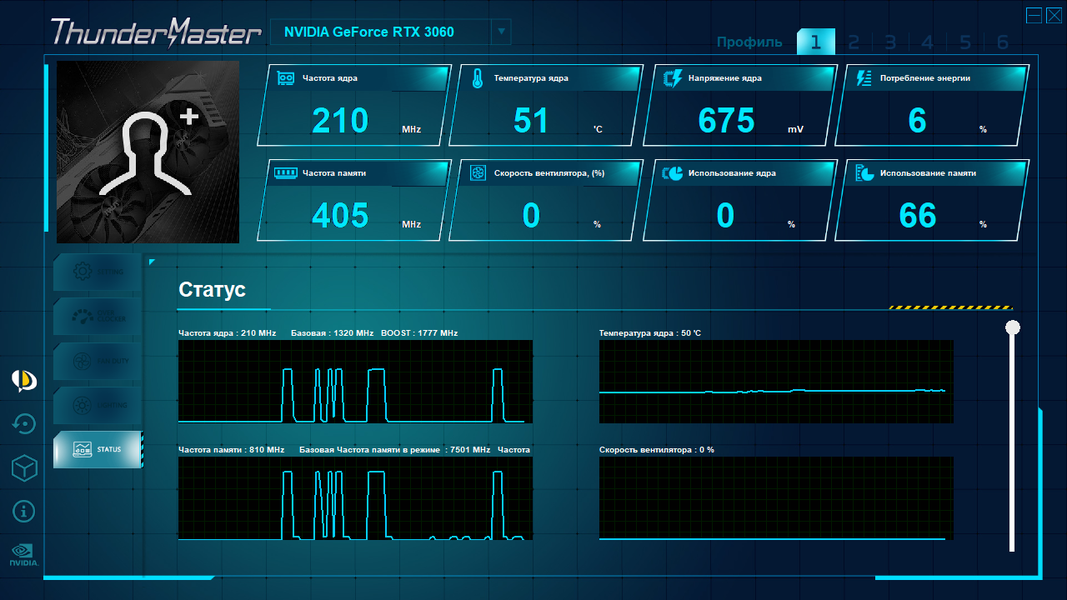The width and height of the screenshot is (1067, 600).
Task: Click the fan speed percent icon
Action: pos(478,173)
